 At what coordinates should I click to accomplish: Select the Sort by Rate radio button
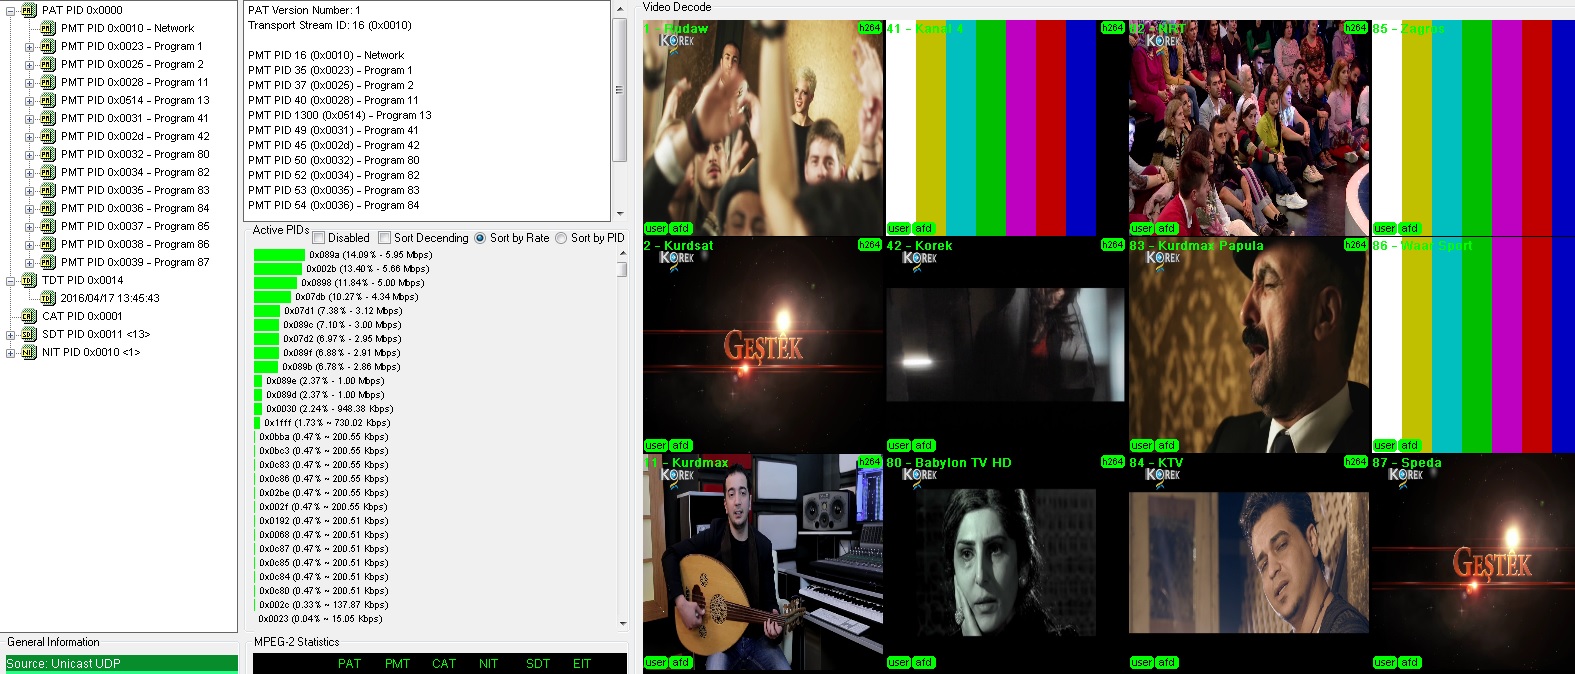[480, 238]
